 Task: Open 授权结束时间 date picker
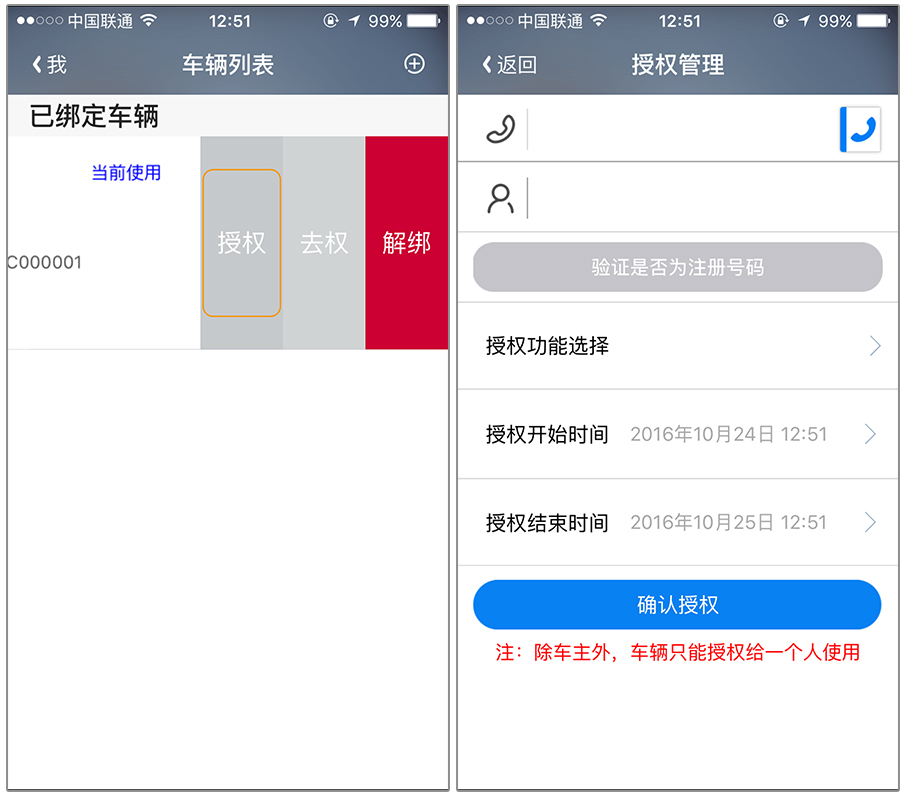pyautogui.click(x=678, y=522)
